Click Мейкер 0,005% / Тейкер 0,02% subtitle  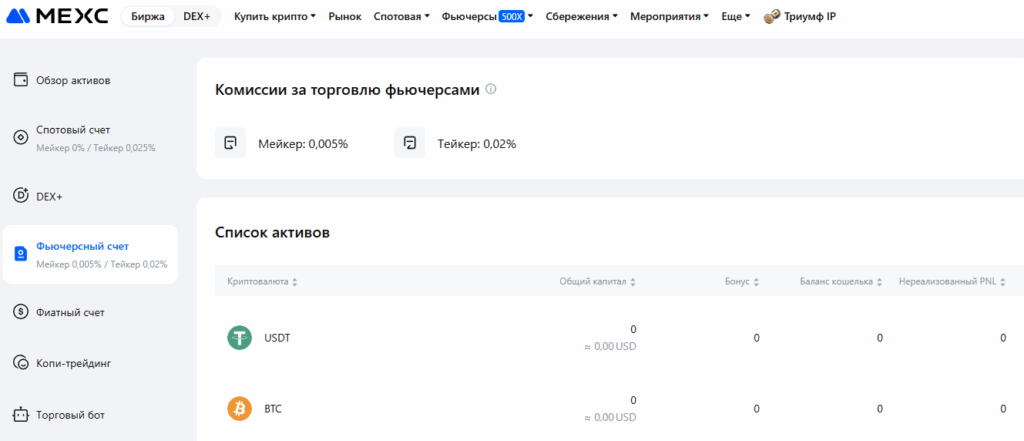point(102,265)
